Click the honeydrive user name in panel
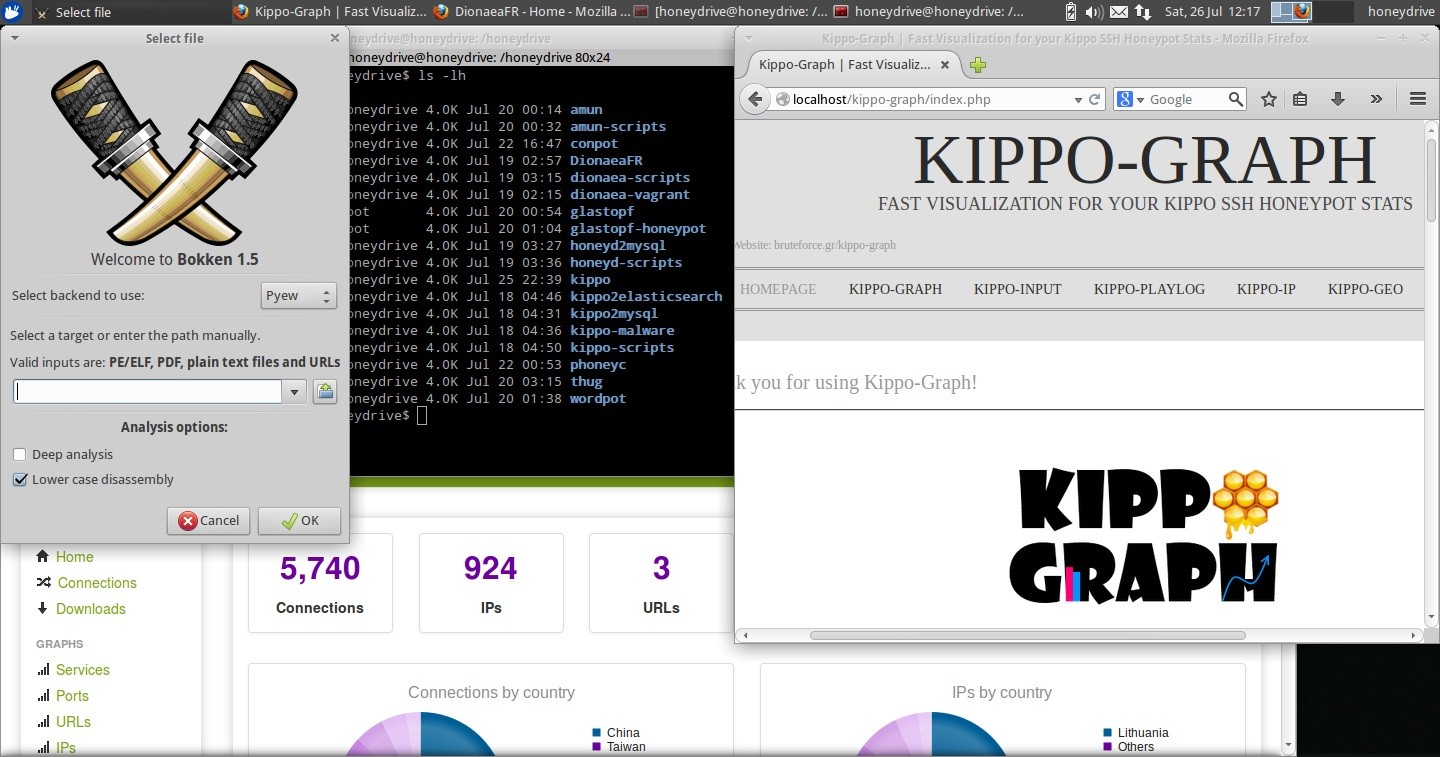The width and height of the screenshot is (1440, 757). (1401, 12)
